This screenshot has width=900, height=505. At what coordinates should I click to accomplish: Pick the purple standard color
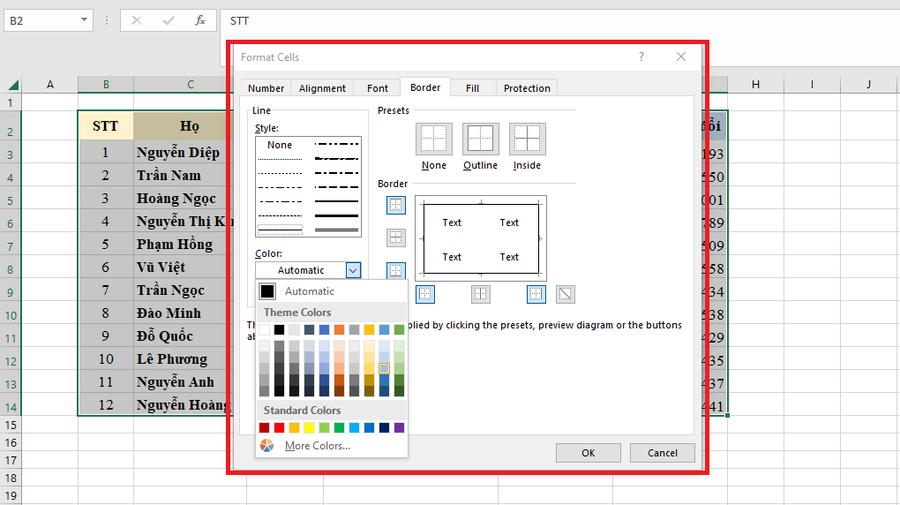(x=399, y=428)
